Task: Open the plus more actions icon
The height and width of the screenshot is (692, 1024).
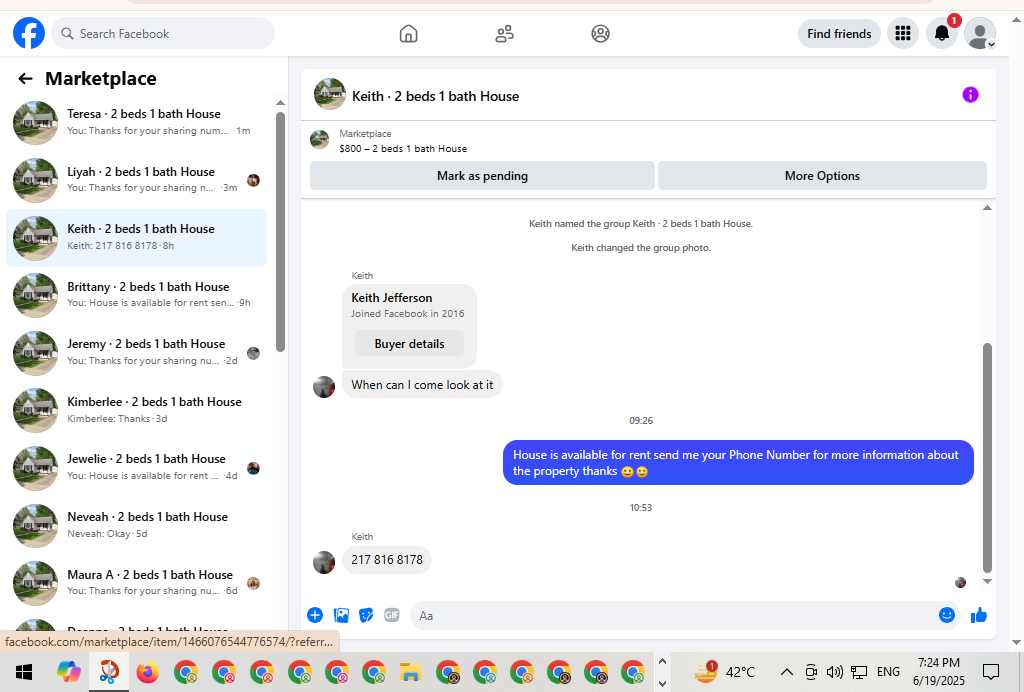Action: 315,615
